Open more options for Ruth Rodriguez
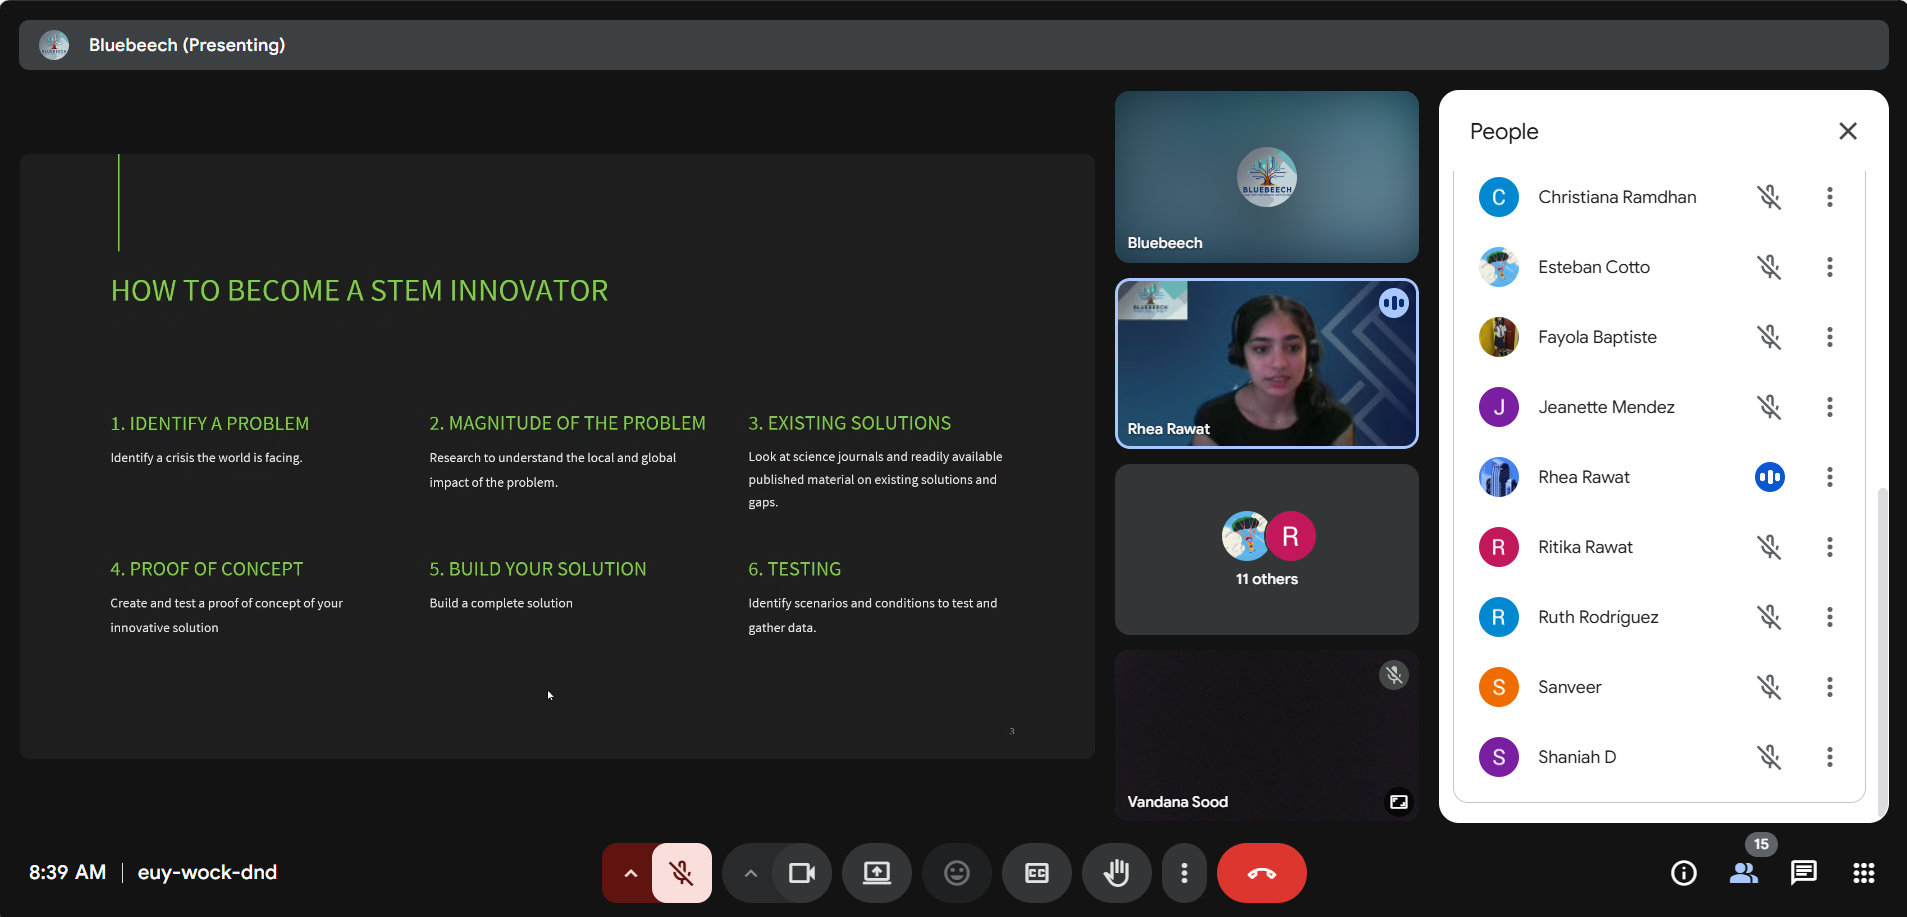1907x917 pixels. (x=1830, y=617)
